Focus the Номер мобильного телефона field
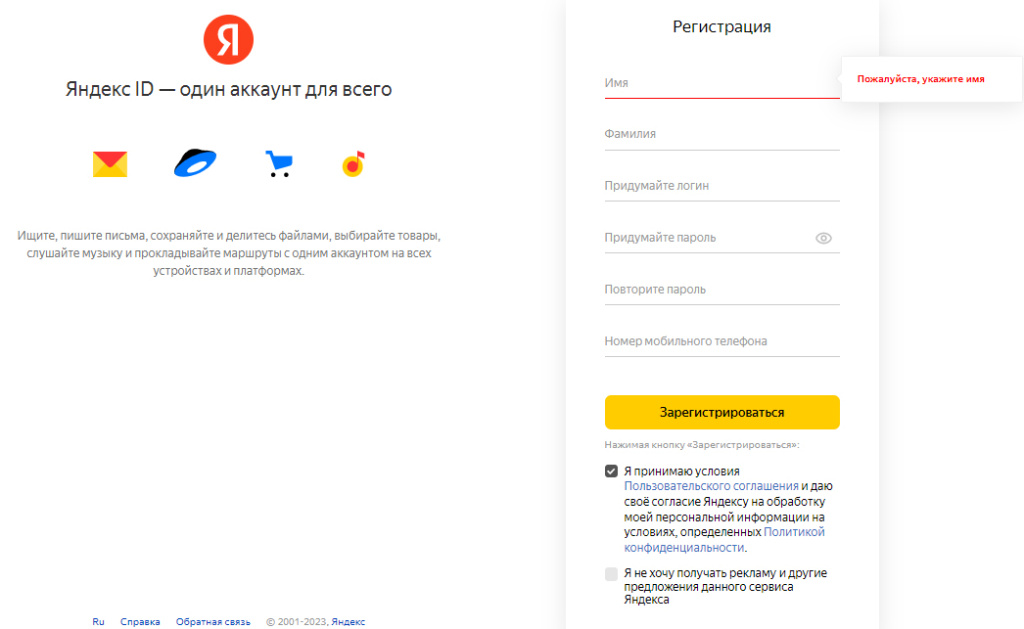The width and height of the screenshot is (1024, 629). (x=722, y=342)
